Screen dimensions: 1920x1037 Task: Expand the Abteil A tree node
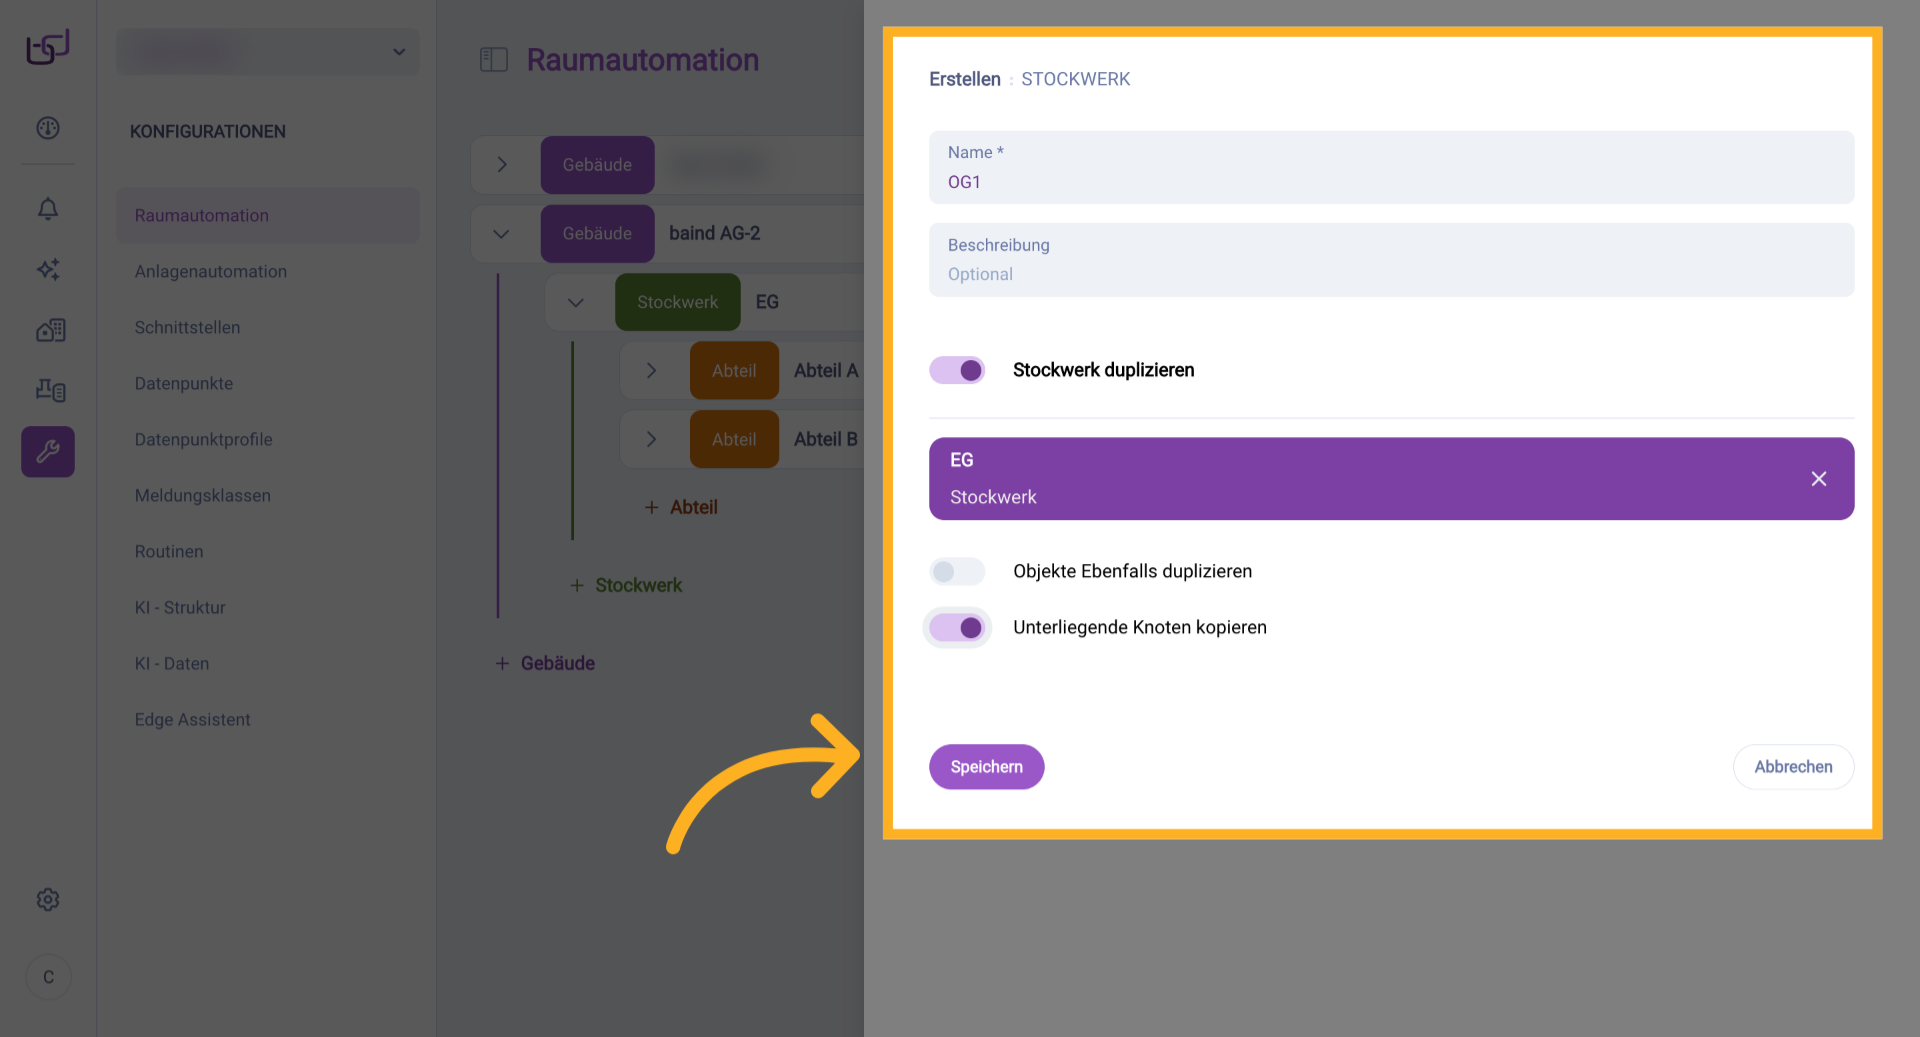tap(651, 371)
